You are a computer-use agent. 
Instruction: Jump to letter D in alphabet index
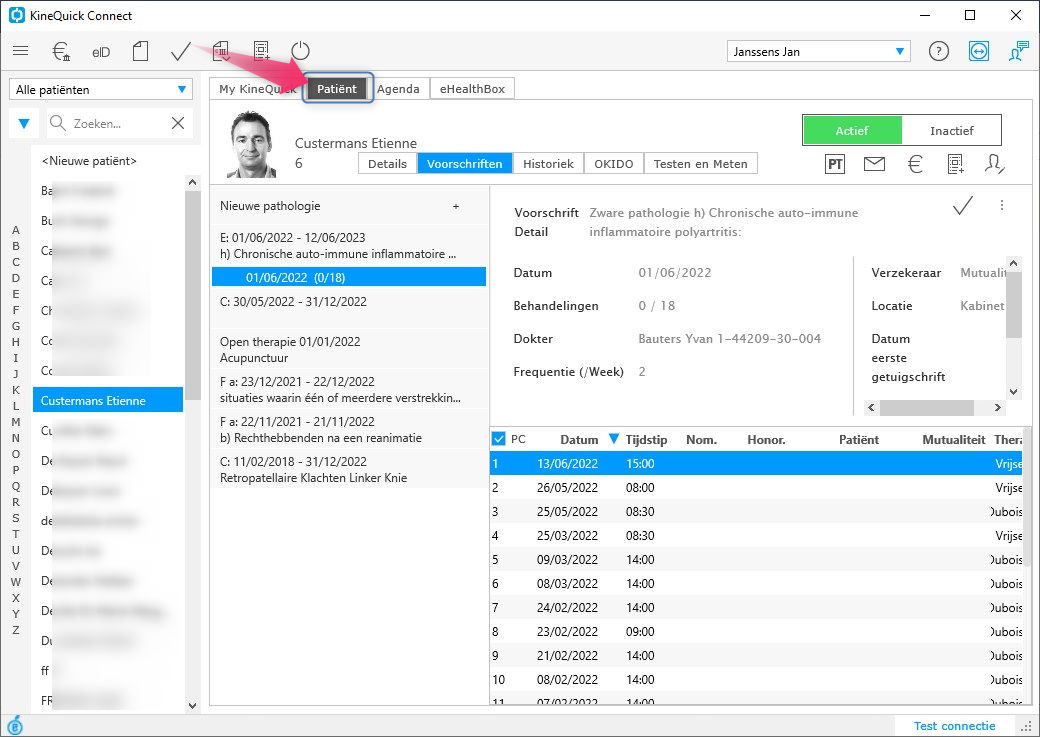[x=16, y=278]
